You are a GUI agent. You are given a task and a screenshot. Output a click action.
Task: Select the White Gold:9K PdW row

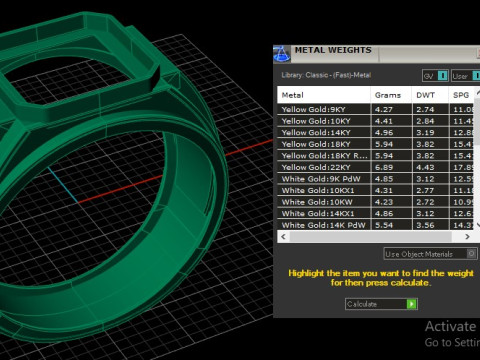pos(375,179)
